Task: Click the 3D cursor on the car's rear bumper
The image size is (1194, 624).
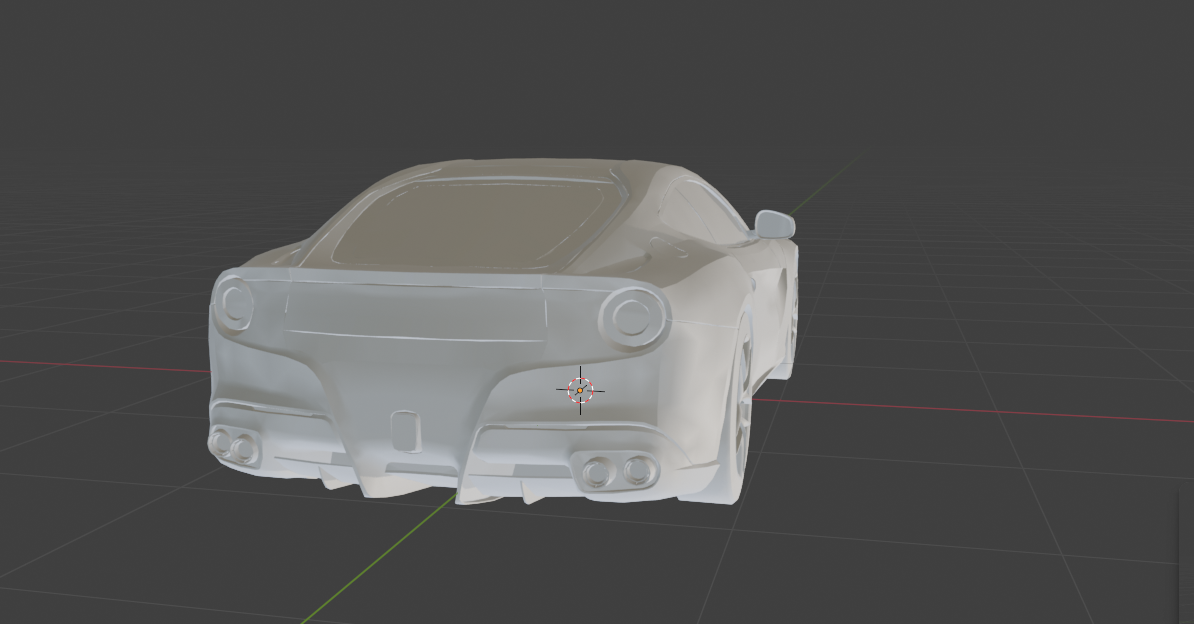Action: 580,391
